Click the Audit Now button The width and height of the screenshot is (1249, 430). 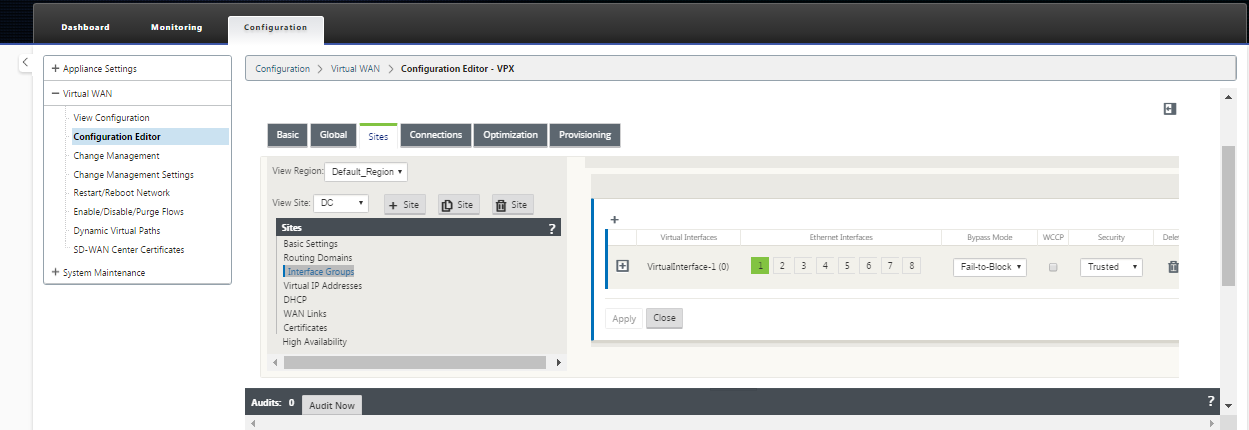click(332, 405)
